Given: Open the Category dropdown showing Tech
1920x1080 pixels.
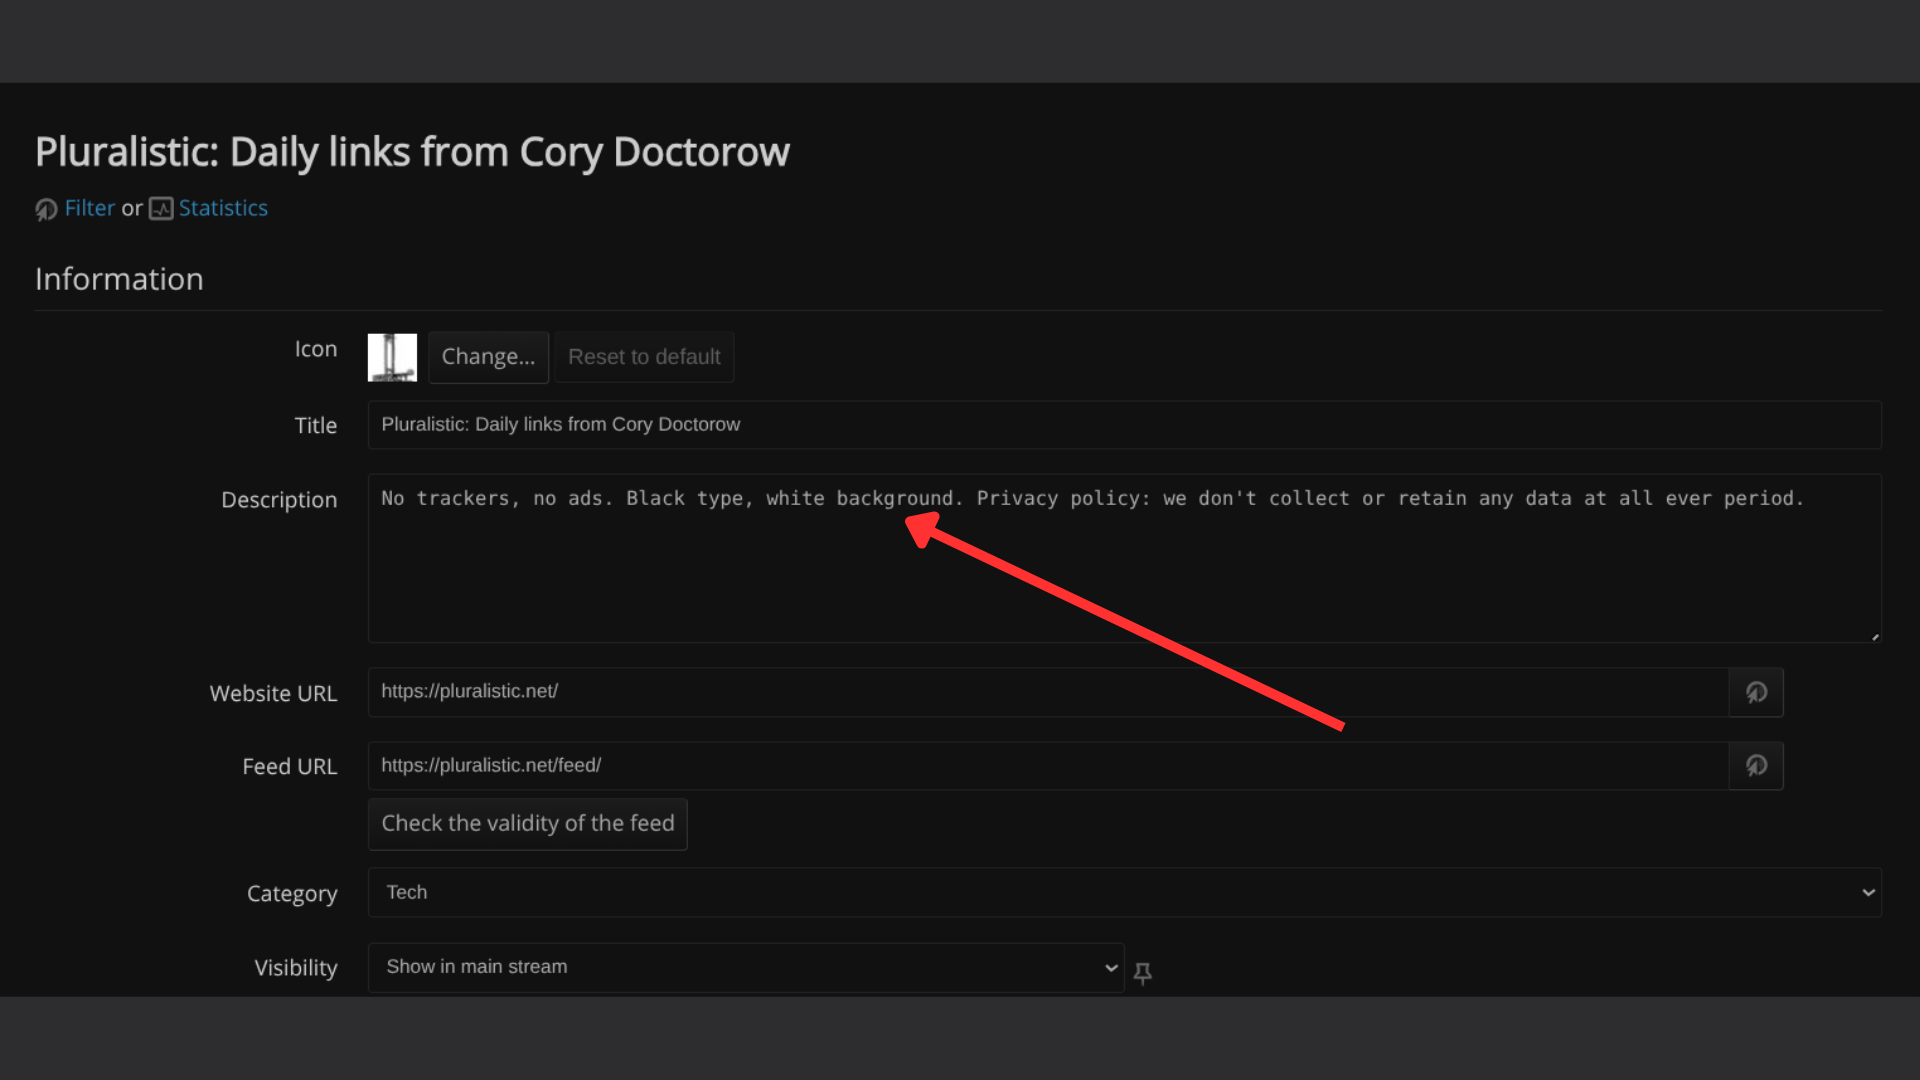Looking at the screenshot, I should pos(1124,893).
